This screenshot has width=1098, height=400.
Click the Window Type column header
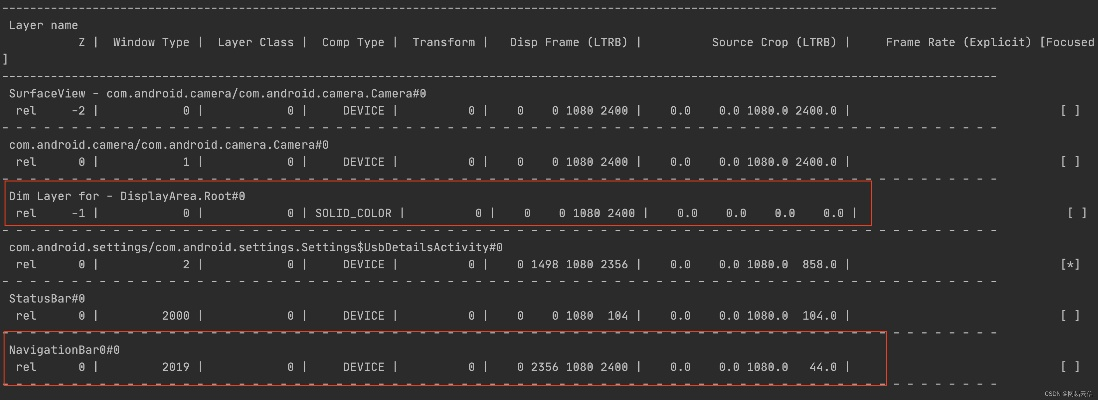(151, 42)
